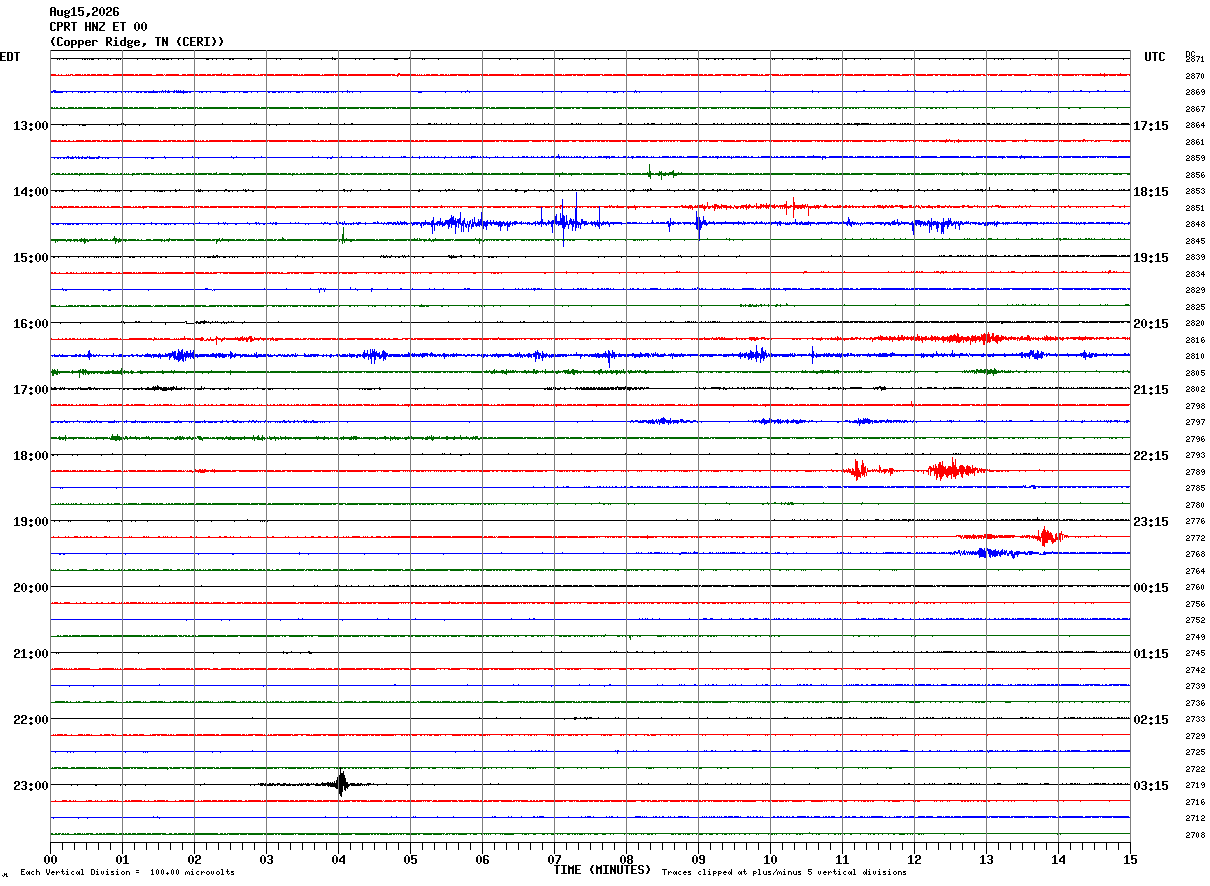Click the DC offset value 2871
1210x886 pixels.
coord(1195,60)
